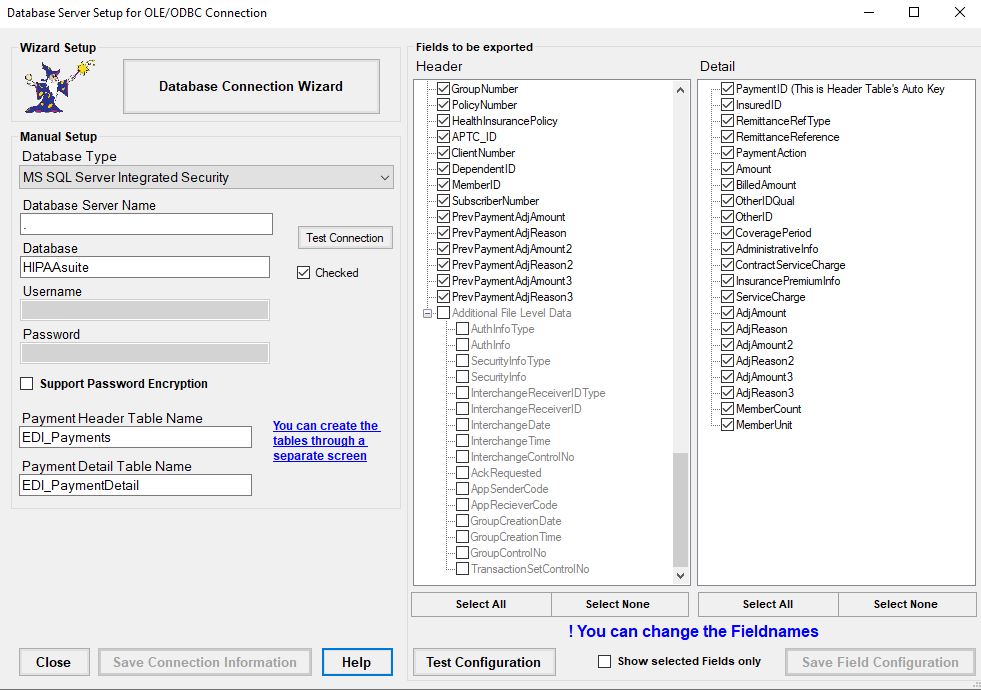Viewport: 981px width, 690px height.
Task: Uncheck the CoveragePeriod field
Action: 727,233
